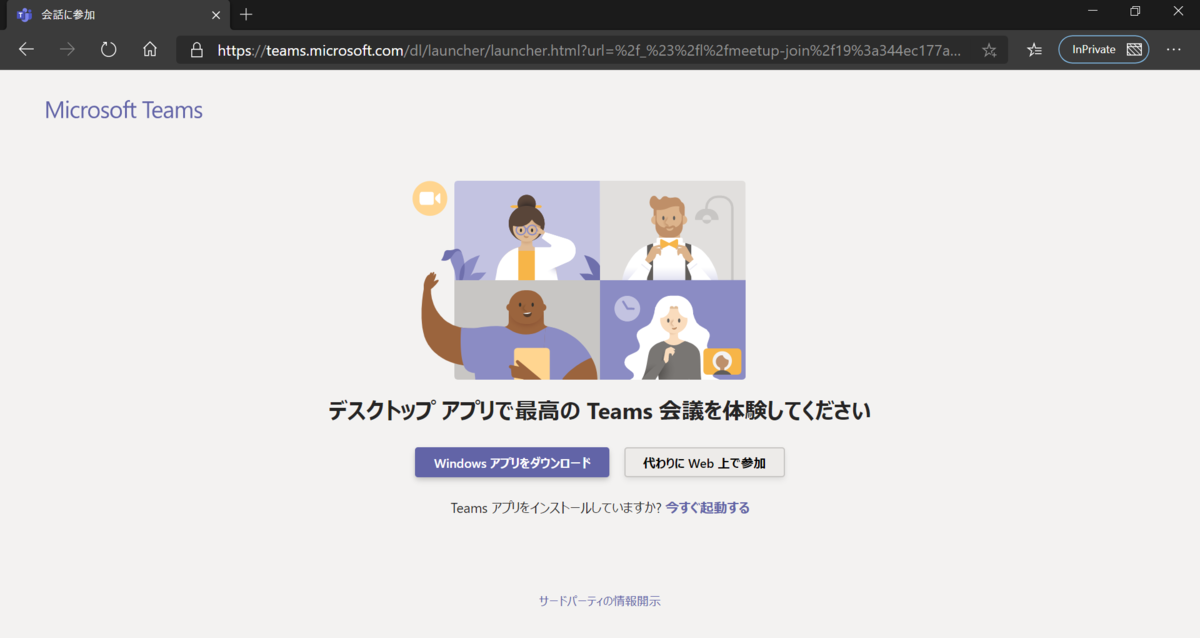Click Windows アプリをダウンロード button
The width and height of the screenshot is (1200, 638).
point(512,463)
